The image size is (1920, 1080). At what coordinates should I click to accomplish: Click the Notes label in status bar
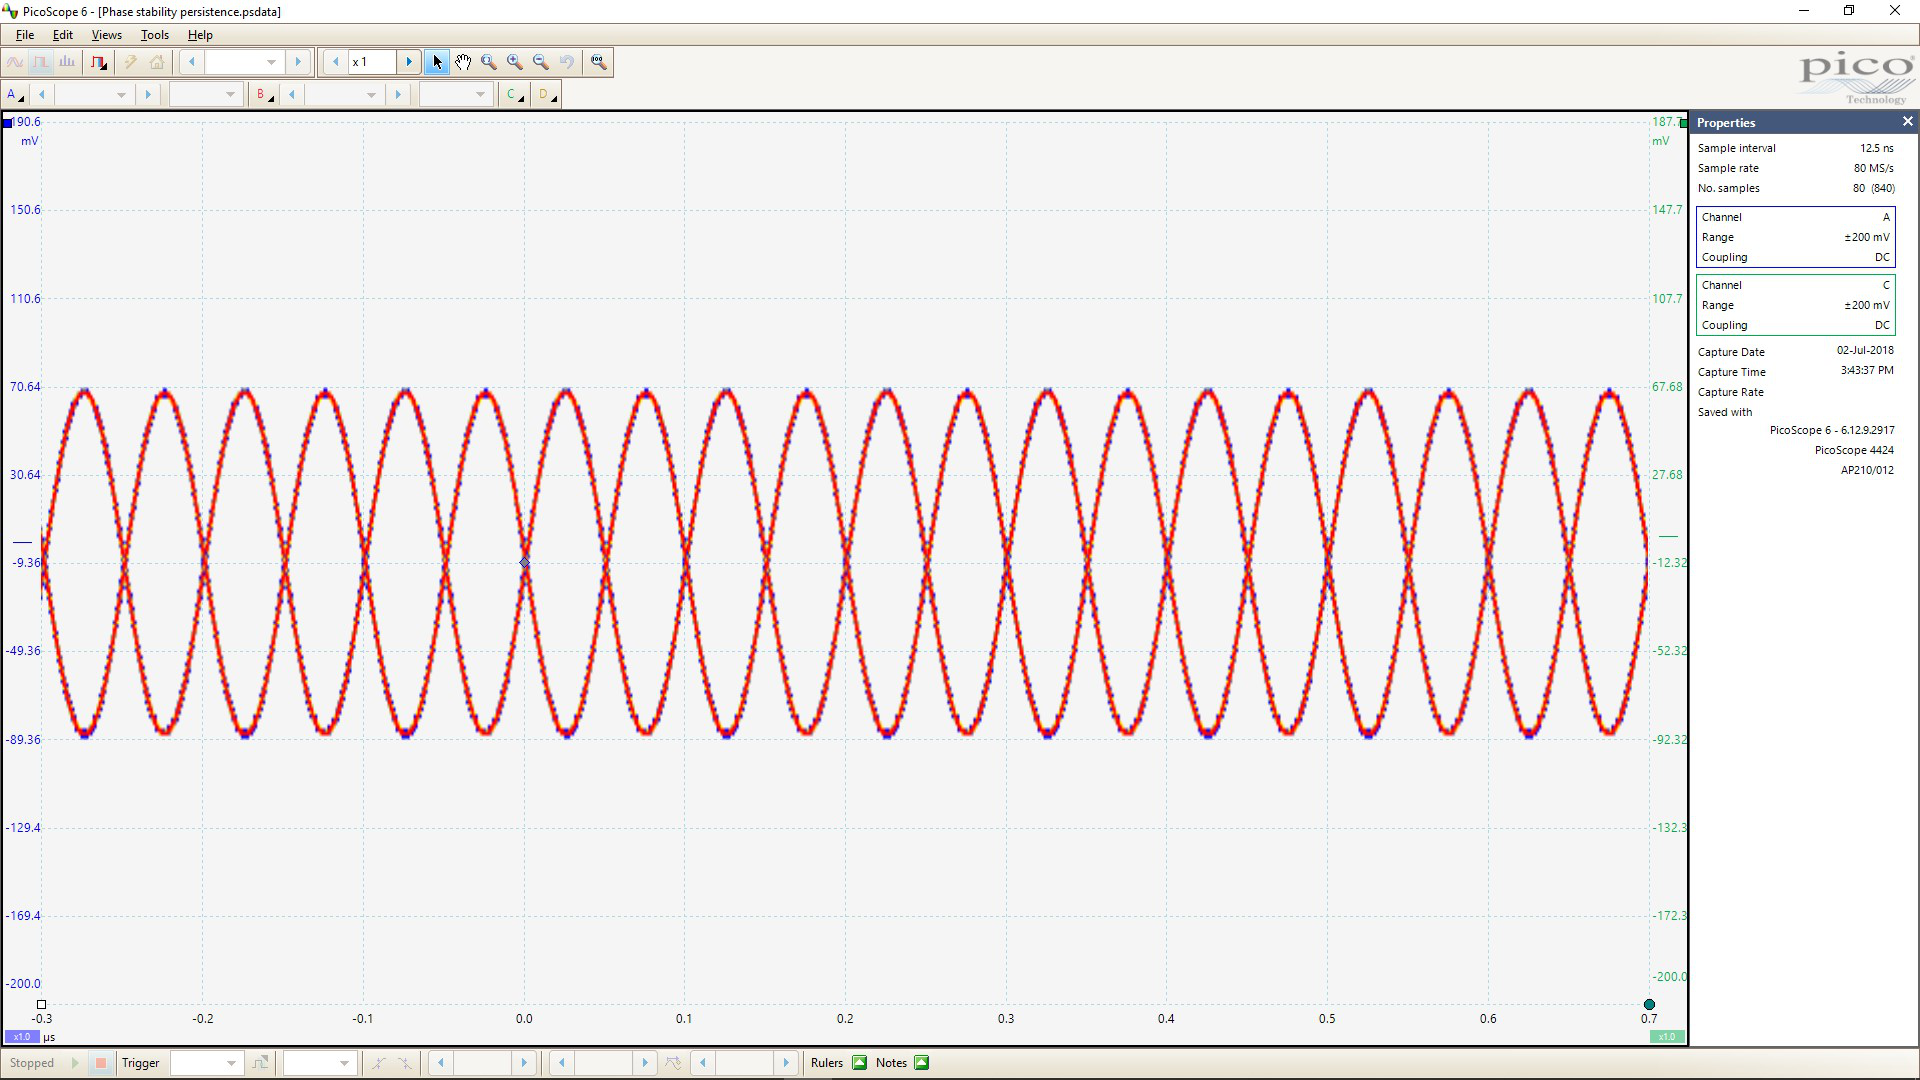tap(891, 1063)
